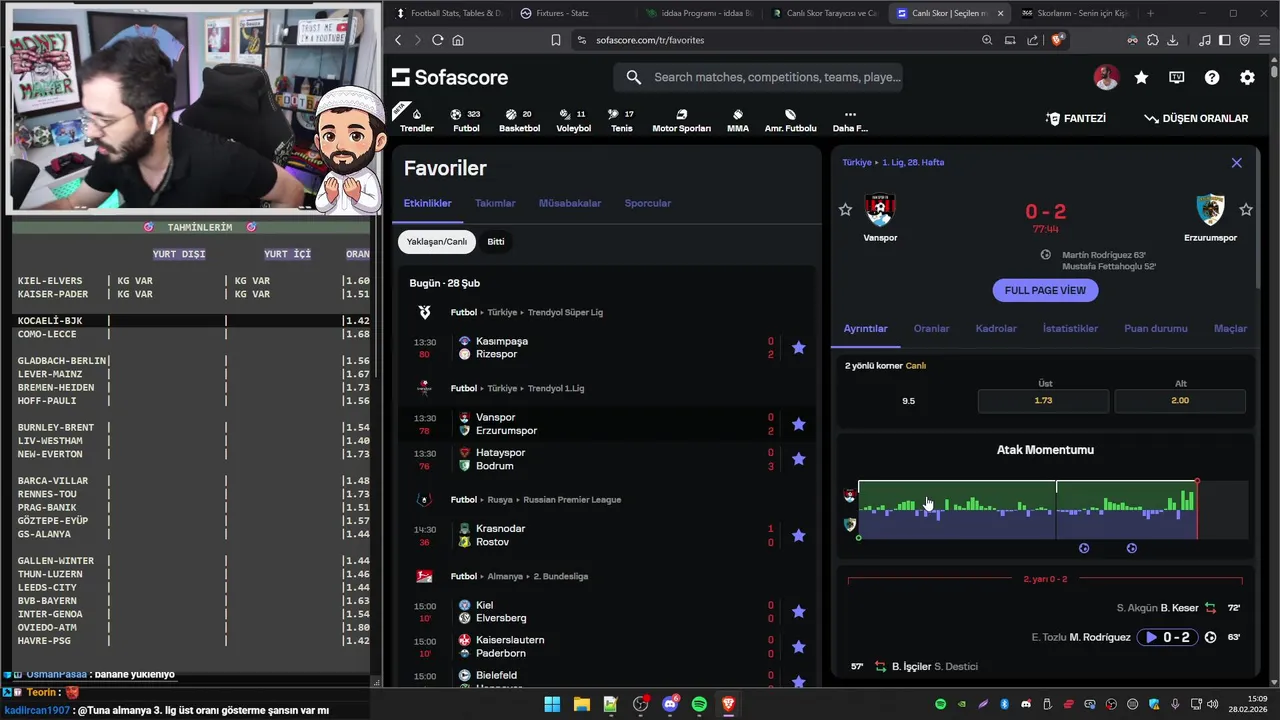The width and height of the screenshot is (1280, 720).
Task: Select the Tenis sport category
Action: [x=622, y=120]
